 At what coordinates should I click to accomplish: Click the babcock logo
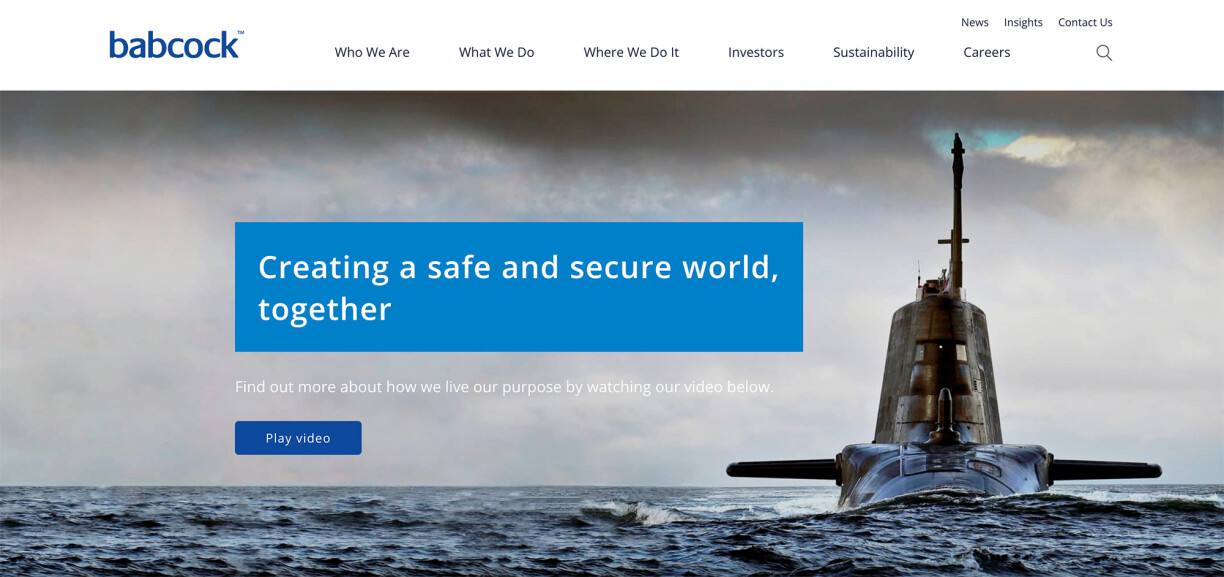(x=175, y=45)
